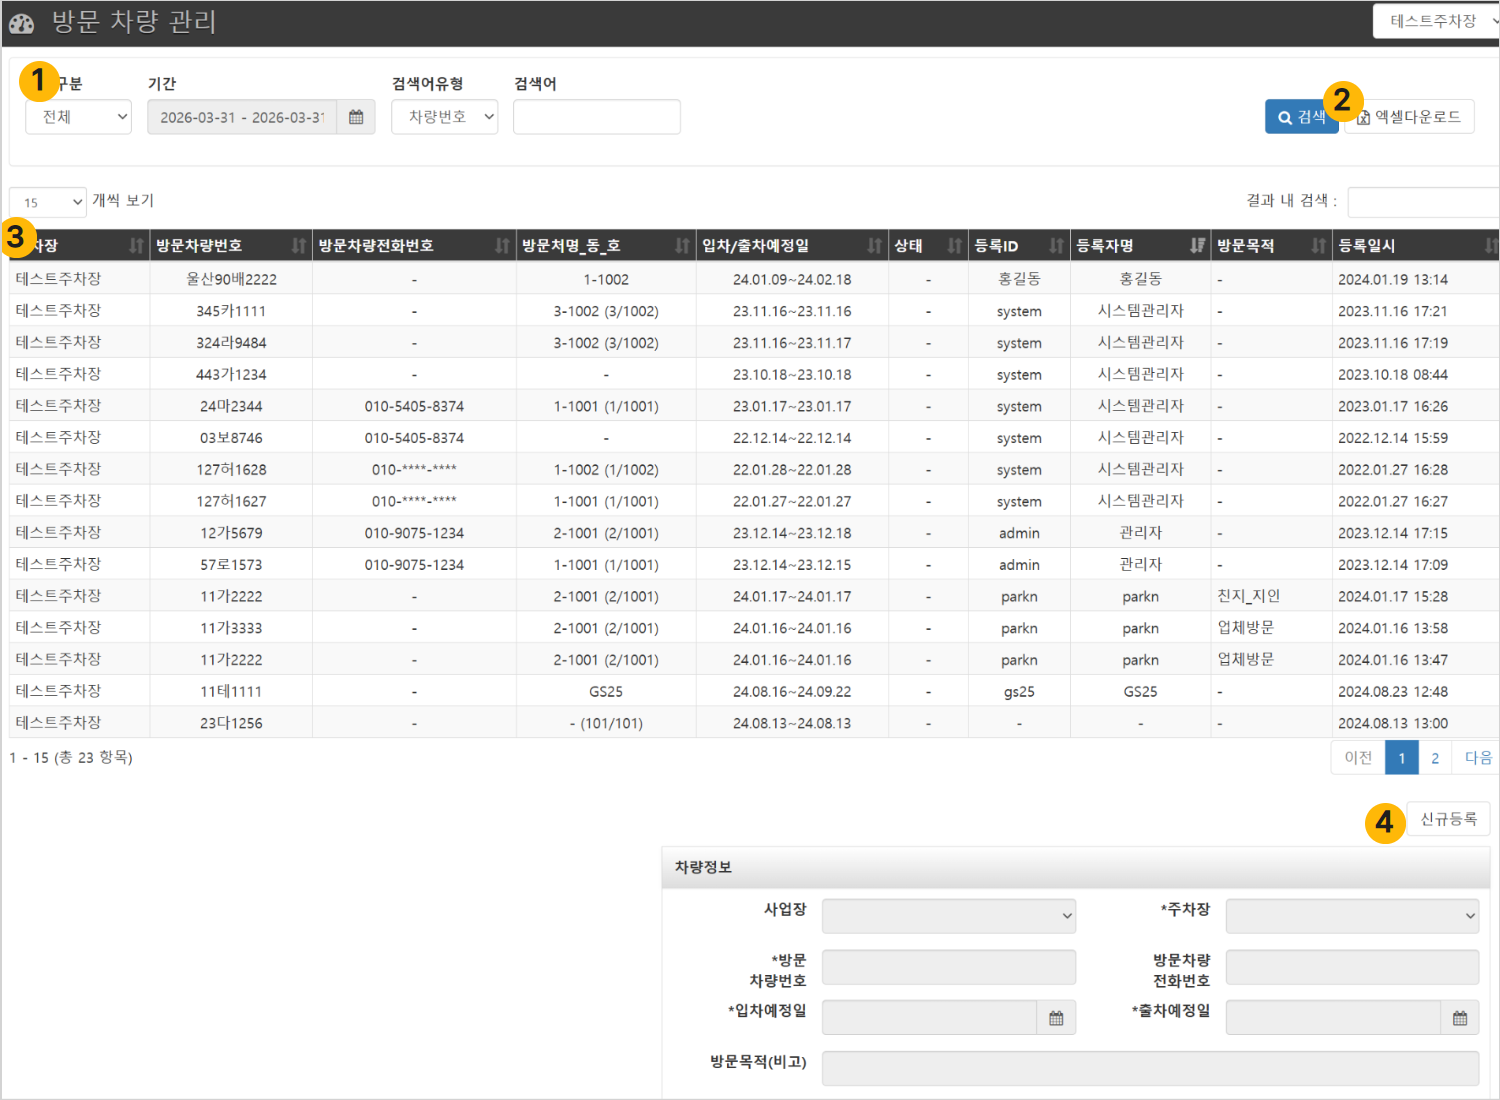Click the sort icon for 등록ID column

(1057, 246)
